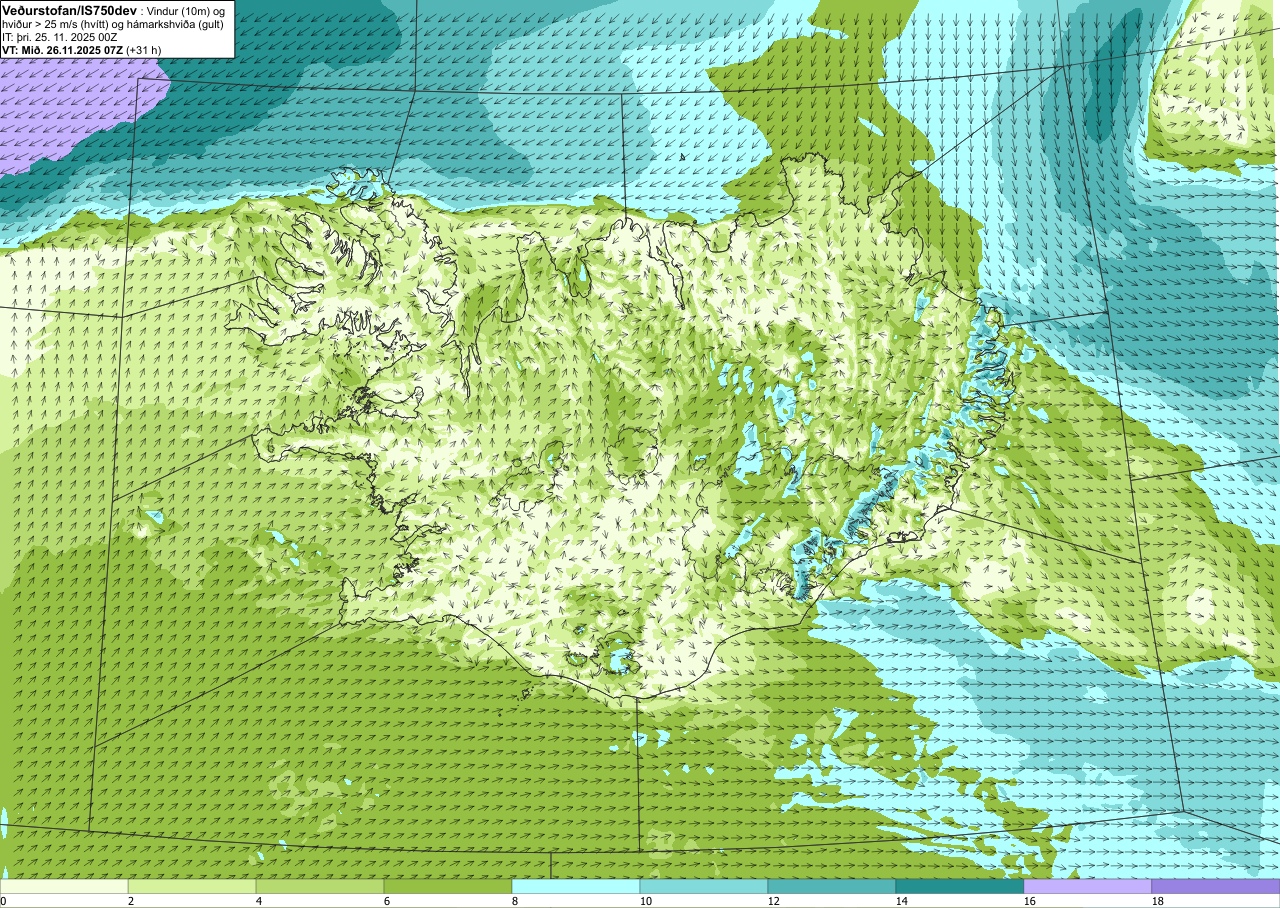Select the lavender 16–18 m/s legend swatch
Image resolution: width=1280 pixels, height=908 pixels.
(1088, 886)
